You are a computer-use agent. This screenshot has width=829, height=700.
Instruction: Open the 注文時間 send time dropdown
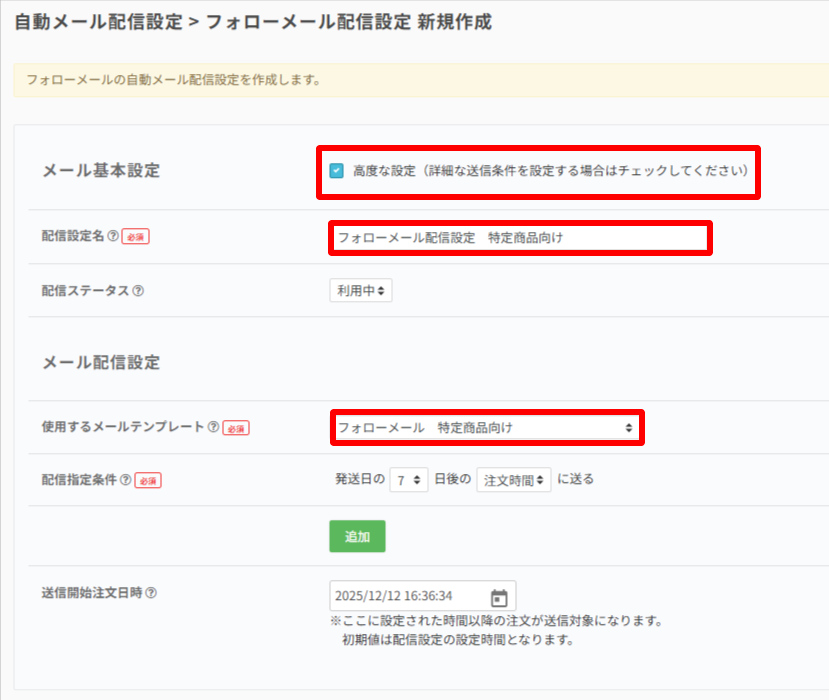(513, 480)
